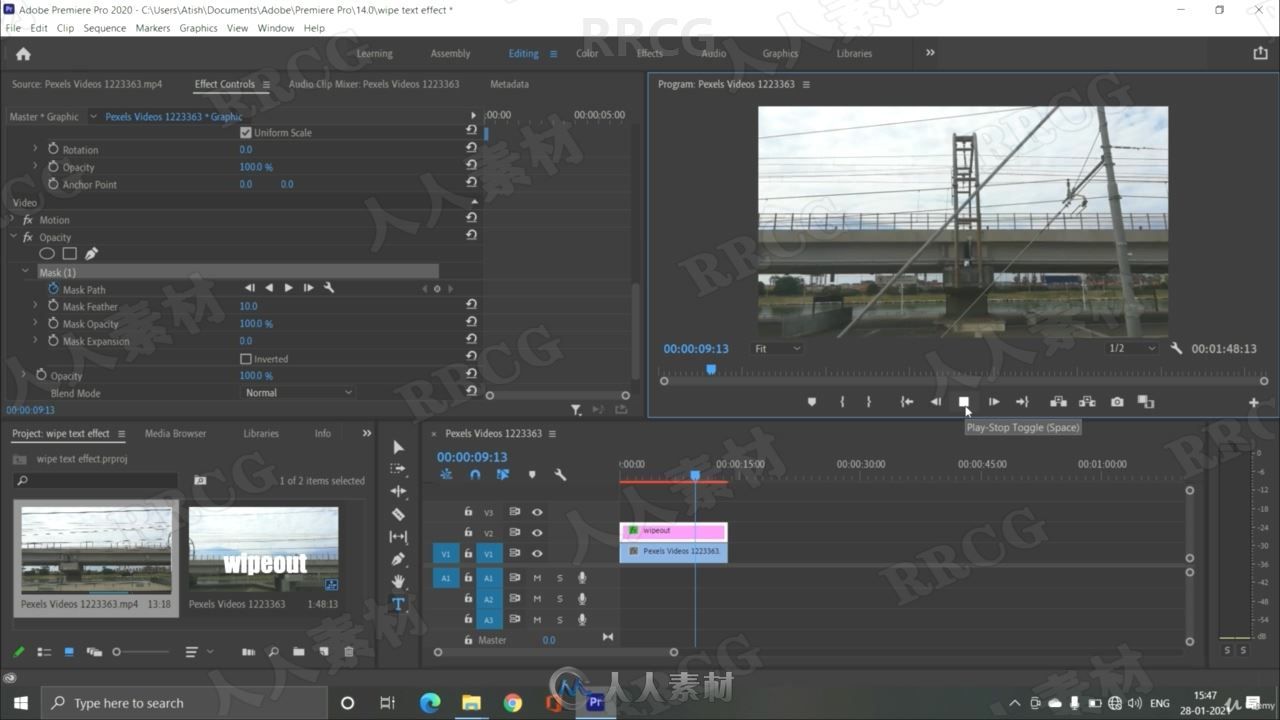The height and width of the screenshot is (720, 1280).
Task: Collapse the Opacity fx effect
Action: [14, 237]
